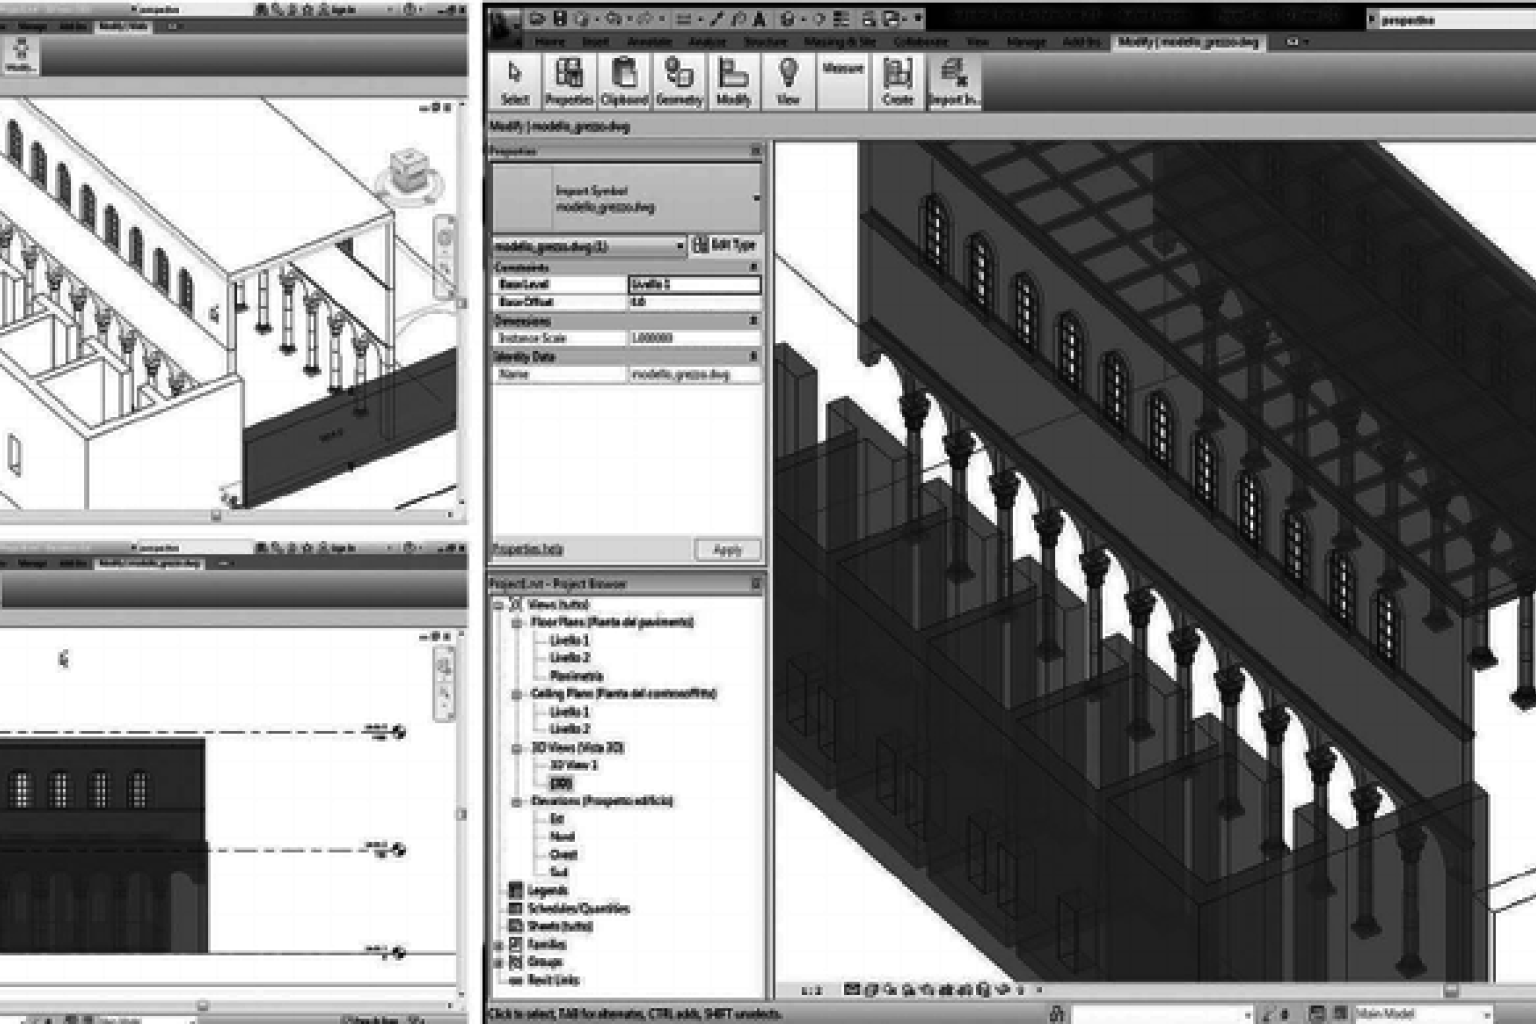The height and width of the screenshot is (1024, 1536).
Task: Collapse the Dimensions section in Properties
Action: tap(754, 321)
